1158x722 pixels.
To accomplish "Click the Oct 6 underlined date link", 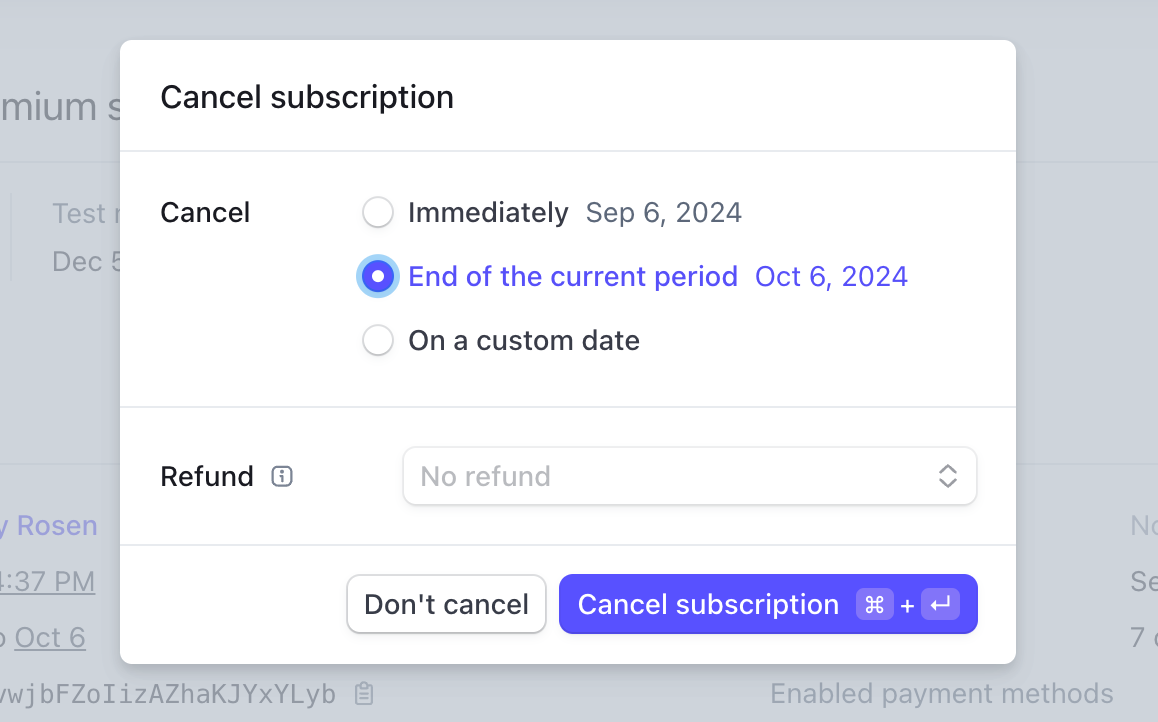I will click(x=50, y=637).
